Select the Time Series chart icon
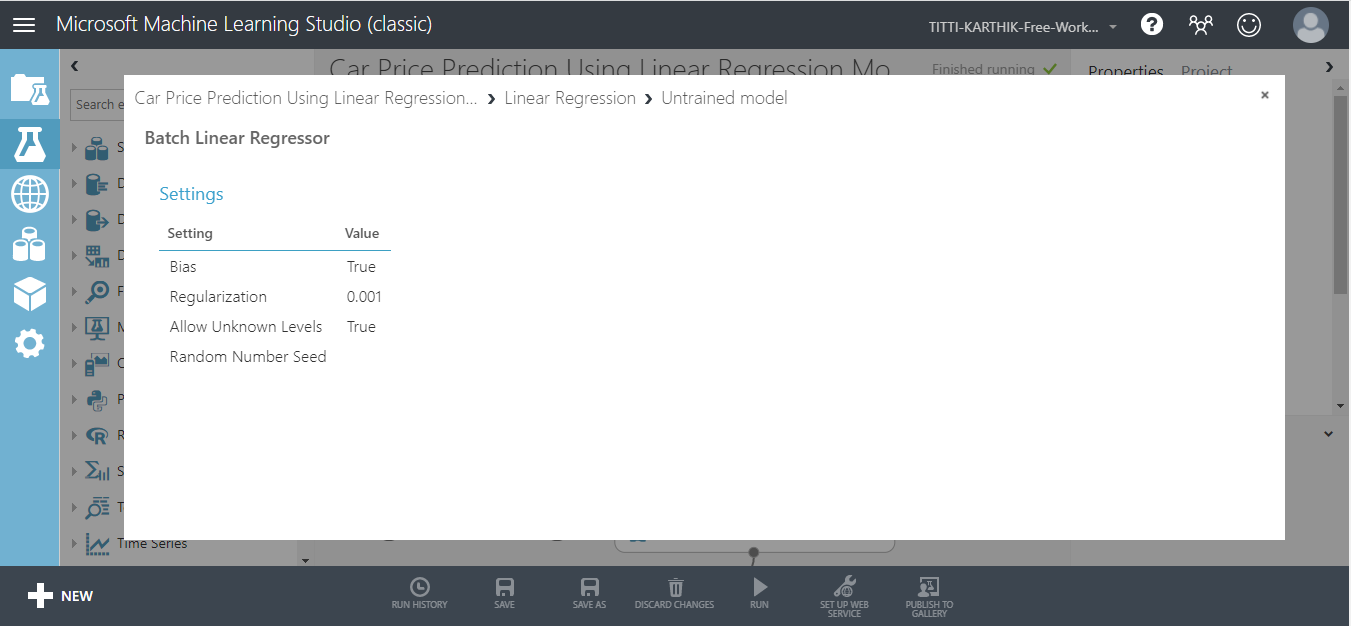This screenshot has height=626, width=1351. coord(98,542)
